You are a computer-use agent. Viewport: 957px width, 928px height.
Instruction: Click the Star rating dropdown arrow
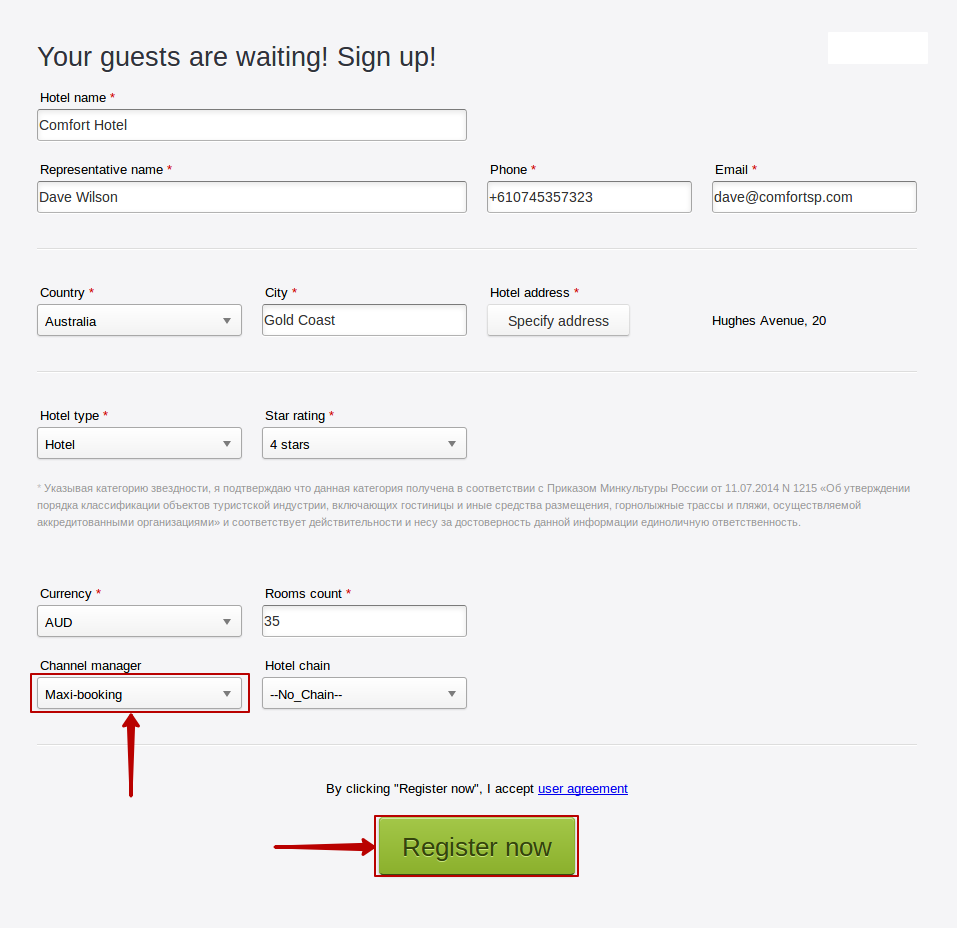pos(452,444)
